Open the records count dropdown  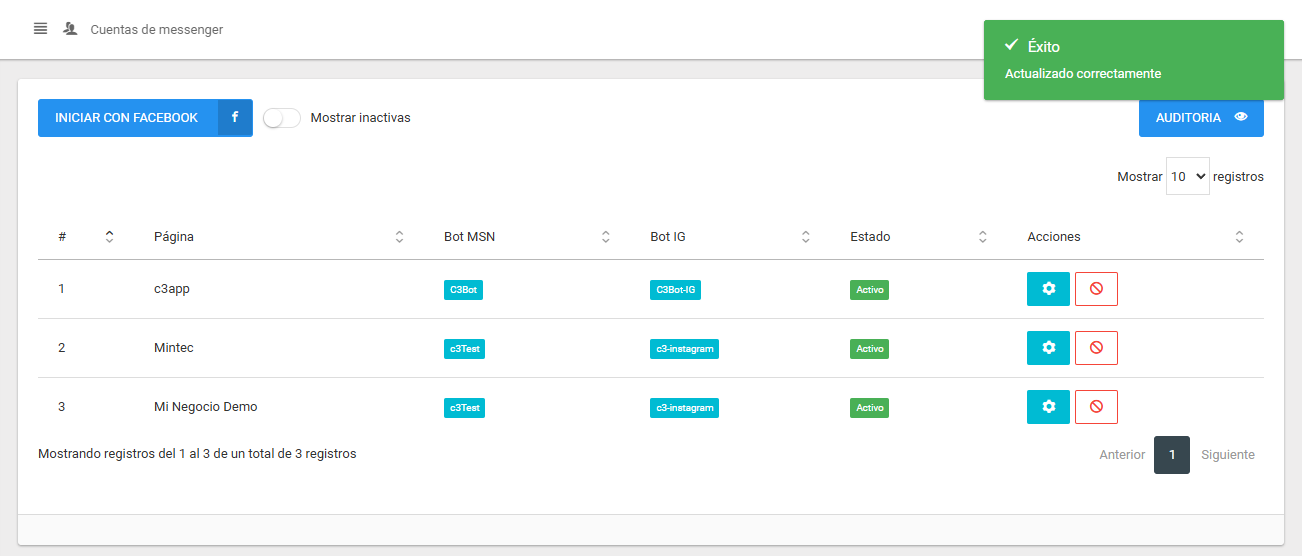[1187, 176]
